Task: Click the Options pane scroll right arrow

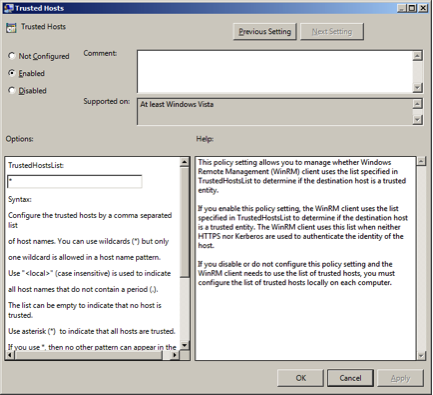Action: [x=175, y=355]
